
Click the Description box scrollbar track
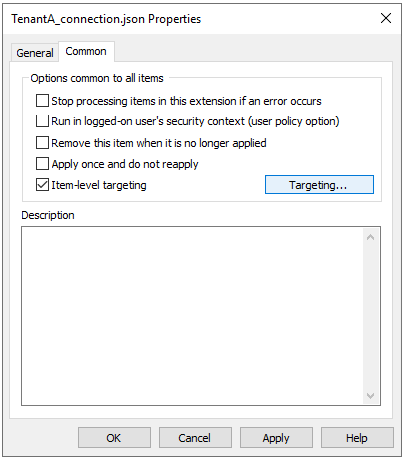pyautogui.click(x=370, y=316)
